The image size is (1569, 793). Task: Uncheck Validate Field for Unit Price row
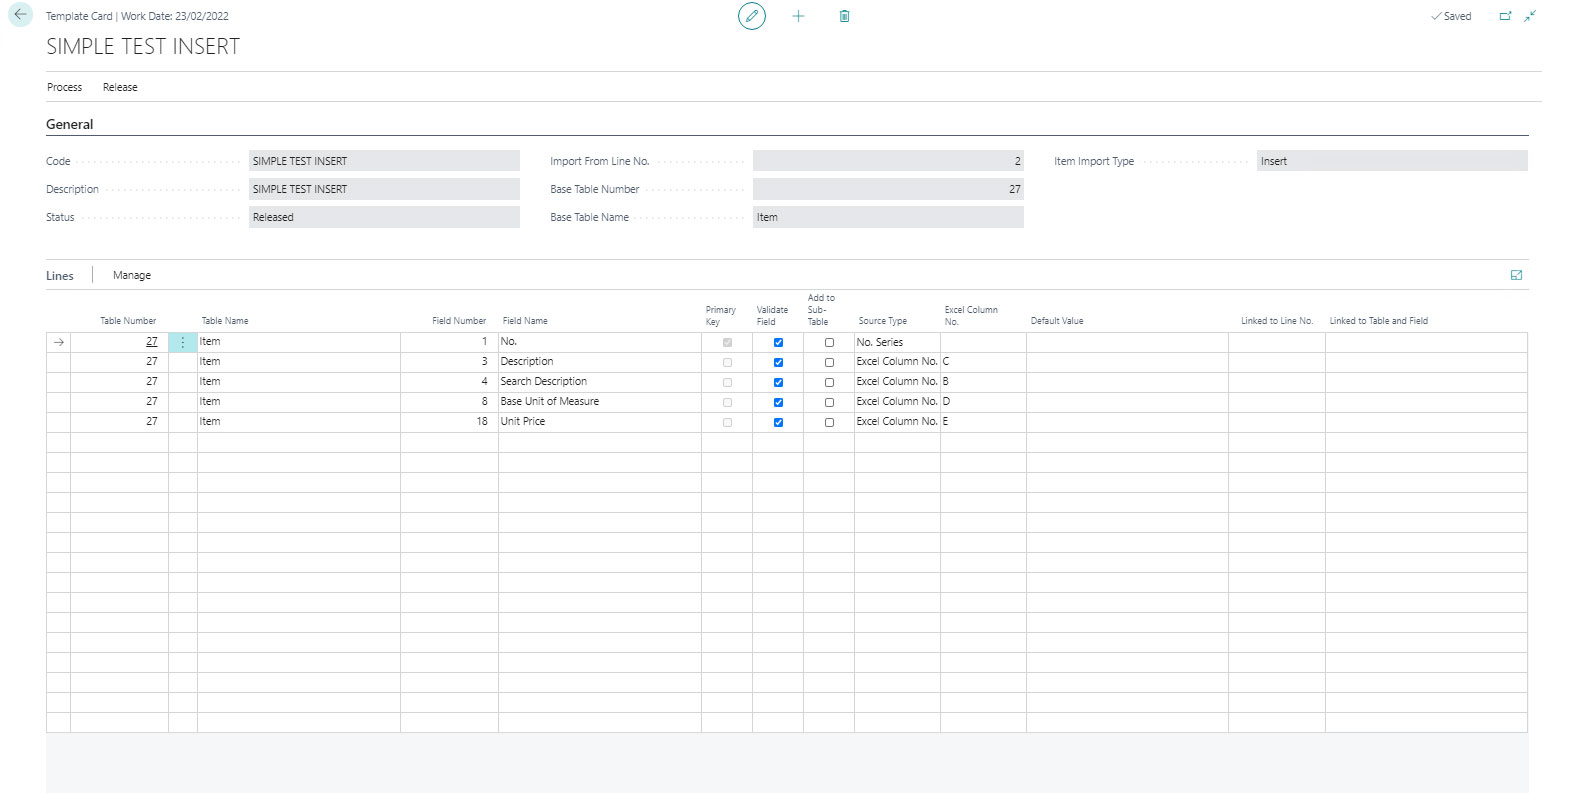(778, 422)
